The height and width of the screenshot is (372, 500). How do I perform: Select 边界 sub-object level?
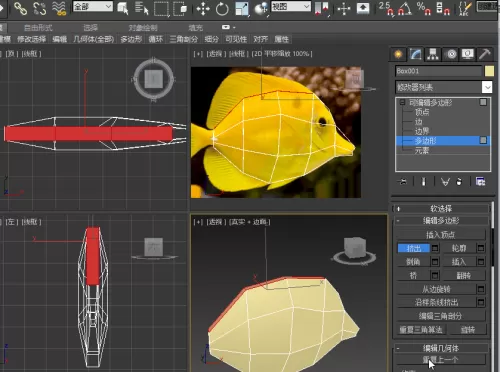pyautogui.click(x=422, y=131)
